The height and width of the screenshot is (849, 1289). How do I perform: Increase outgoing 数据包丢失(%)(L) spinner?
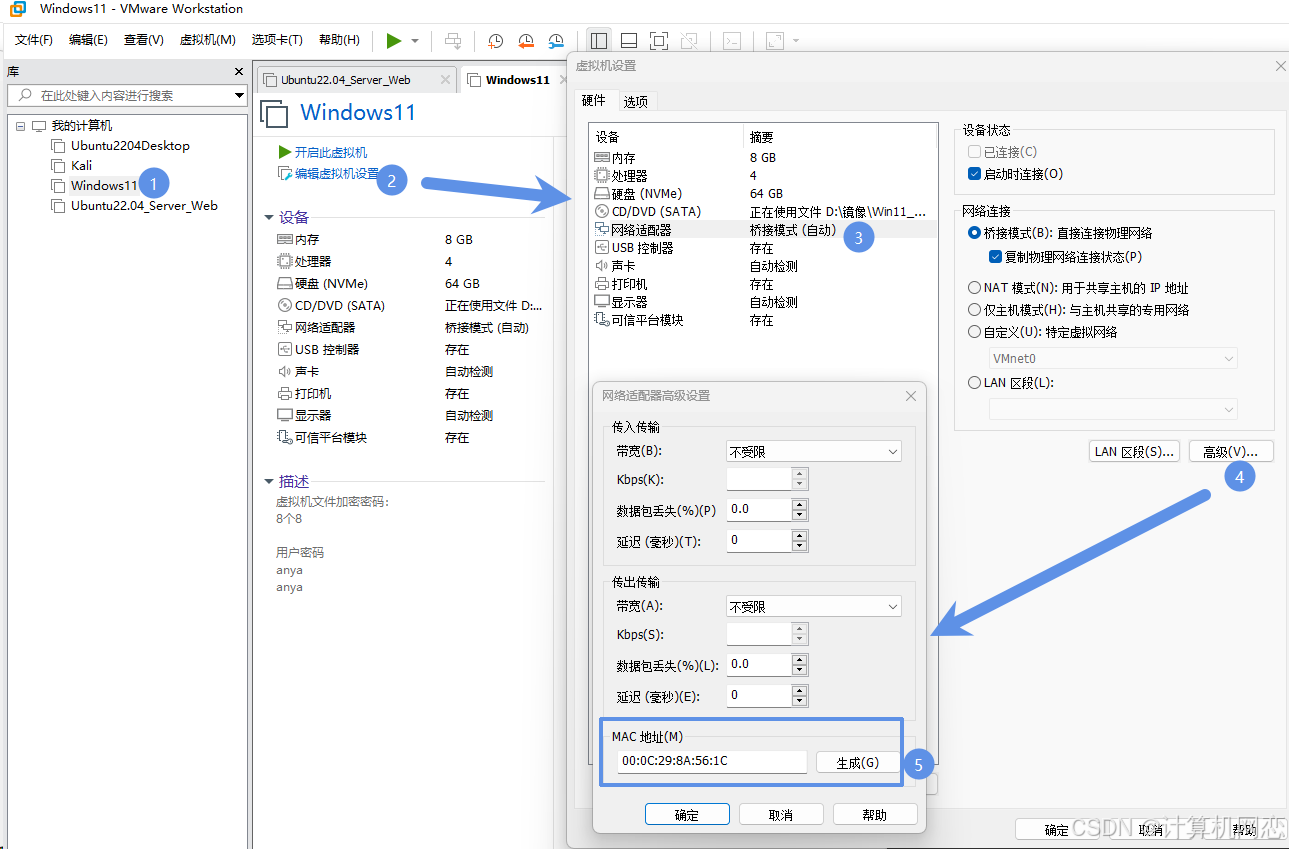point(799,659)
